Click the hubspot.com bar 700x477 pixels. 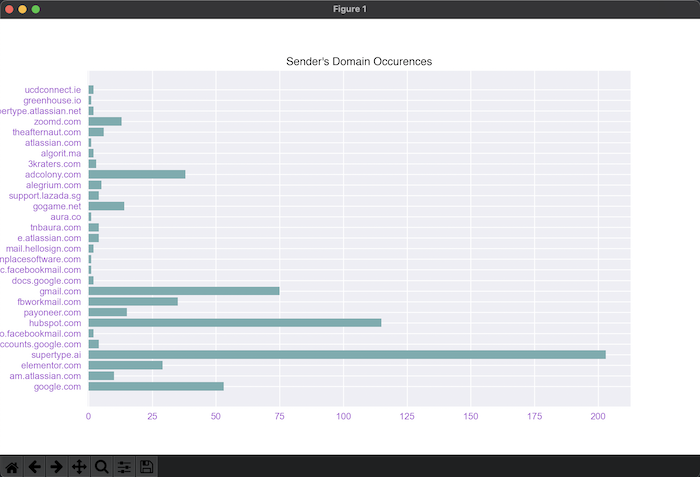[235, 323]
